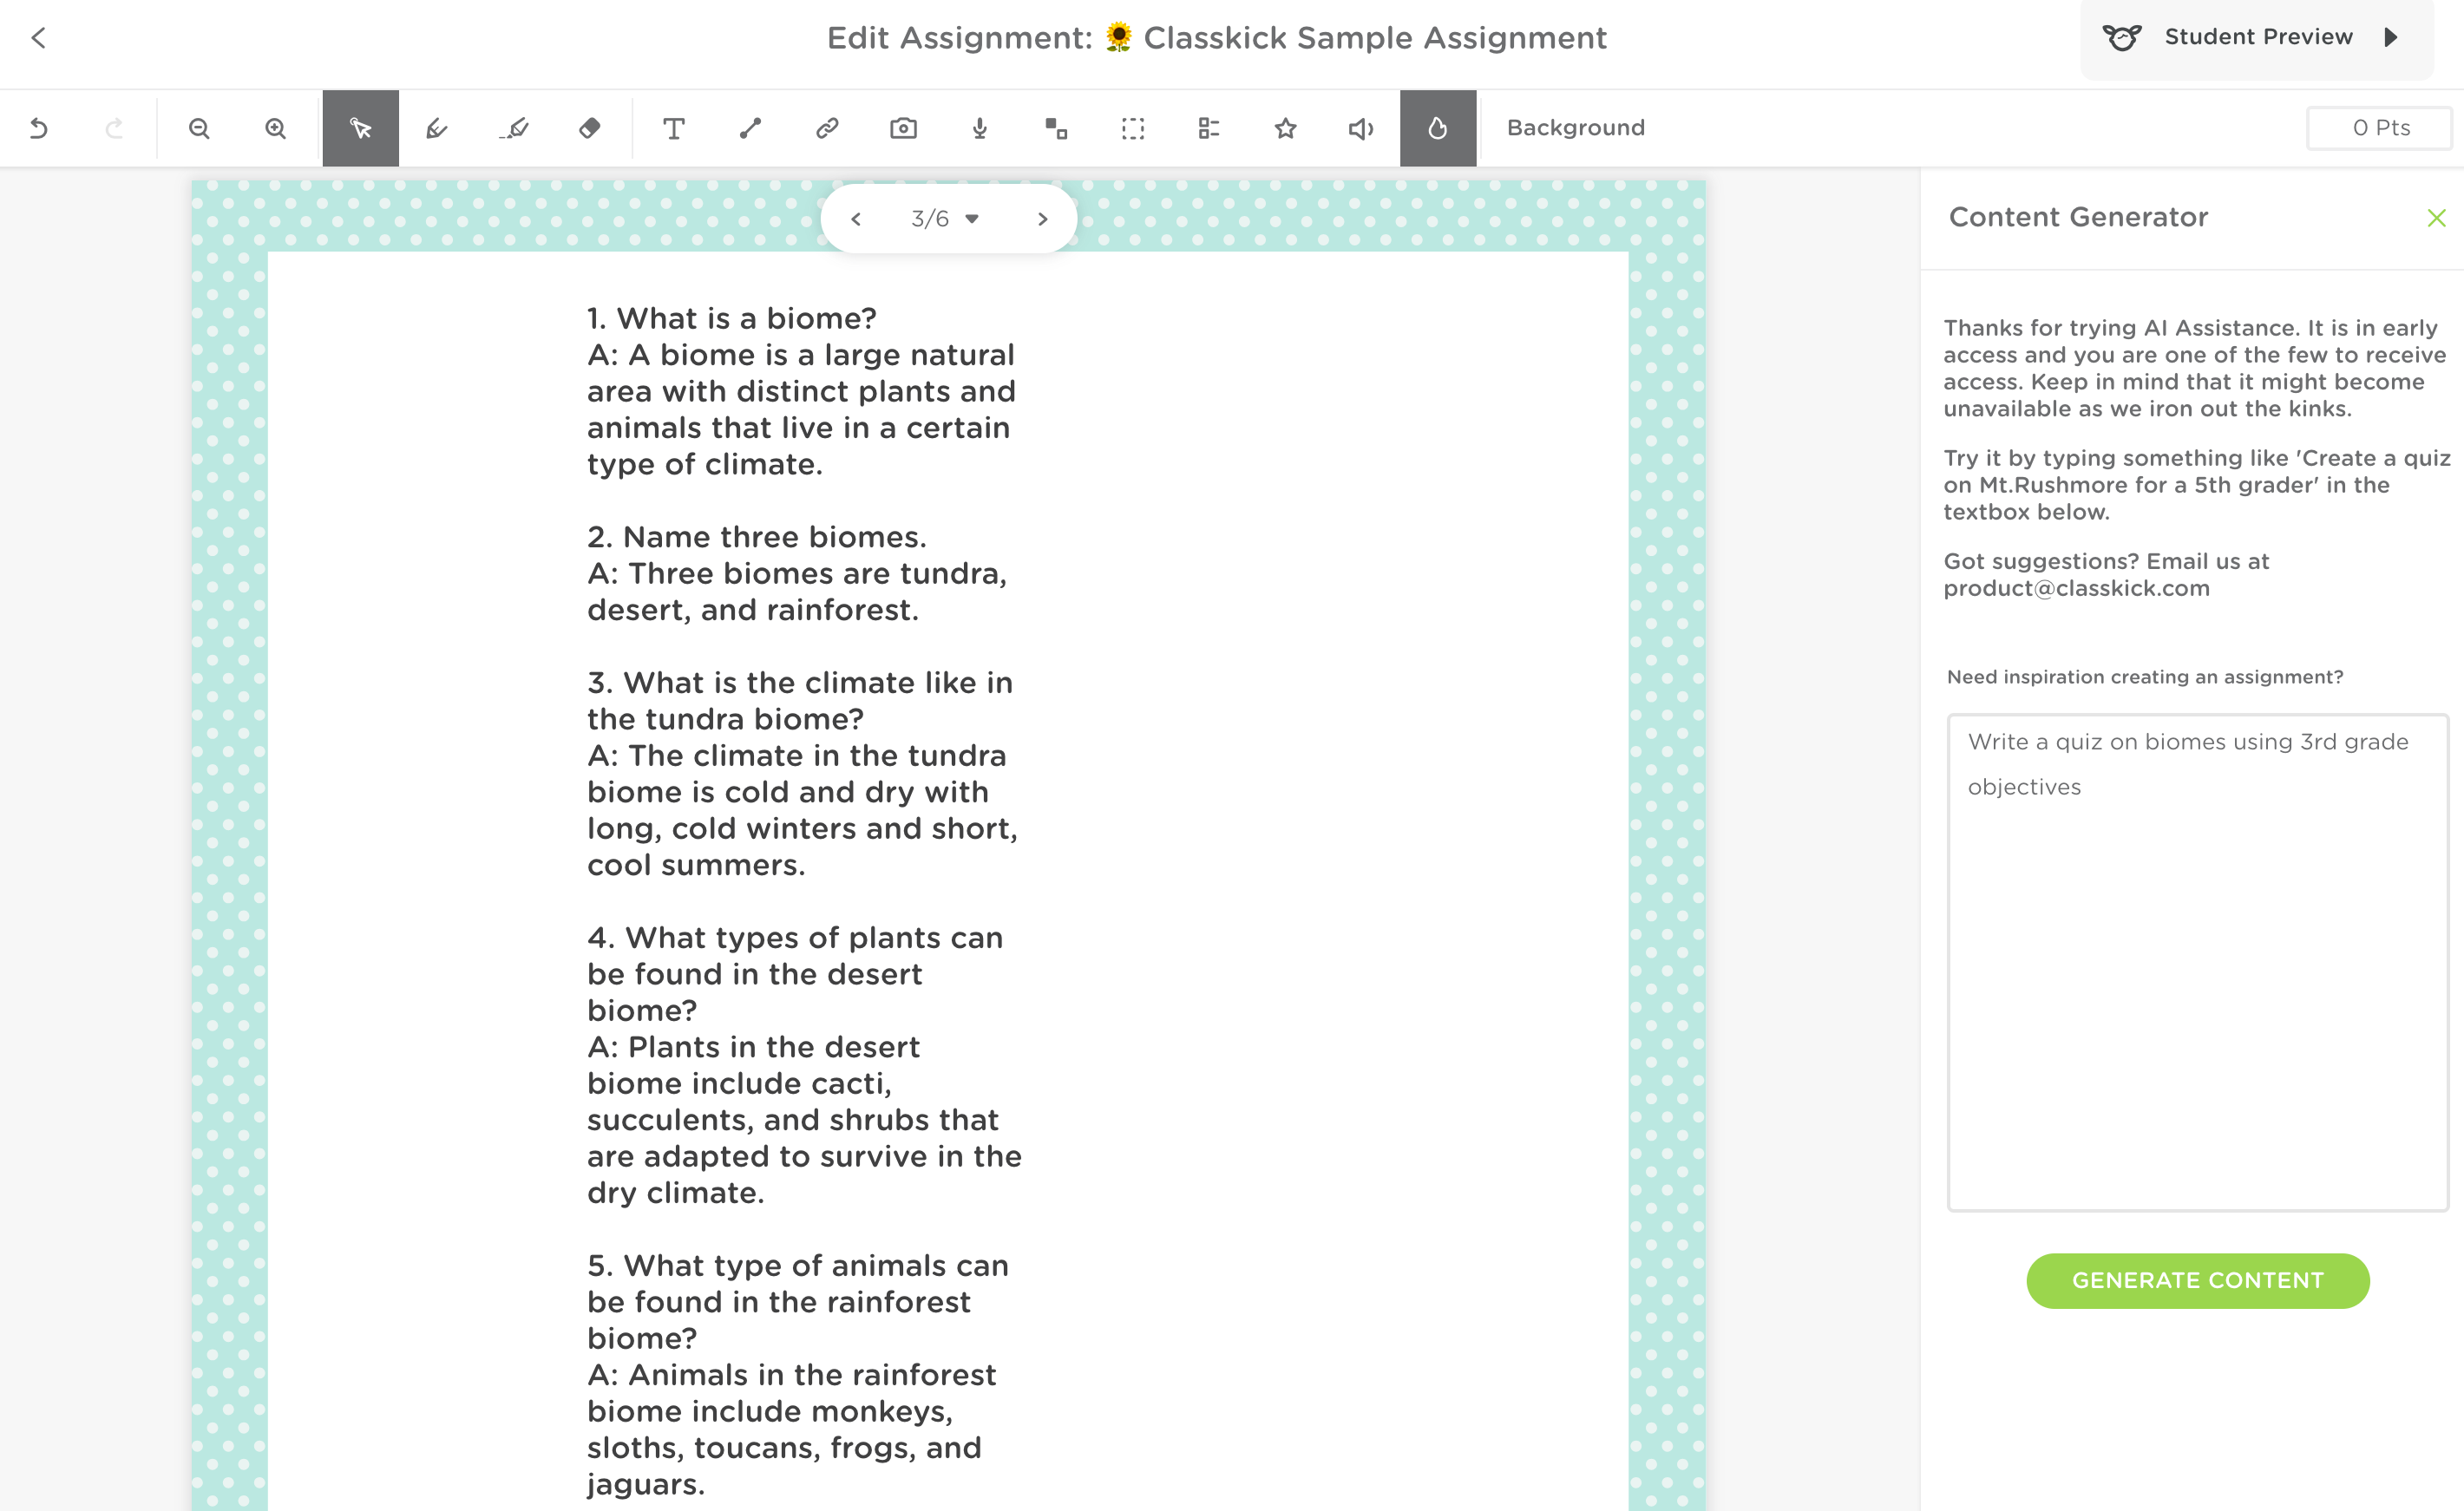Close the Content Generator panel
Screen dimensions: 2464x1511
tap(2436, 218)
